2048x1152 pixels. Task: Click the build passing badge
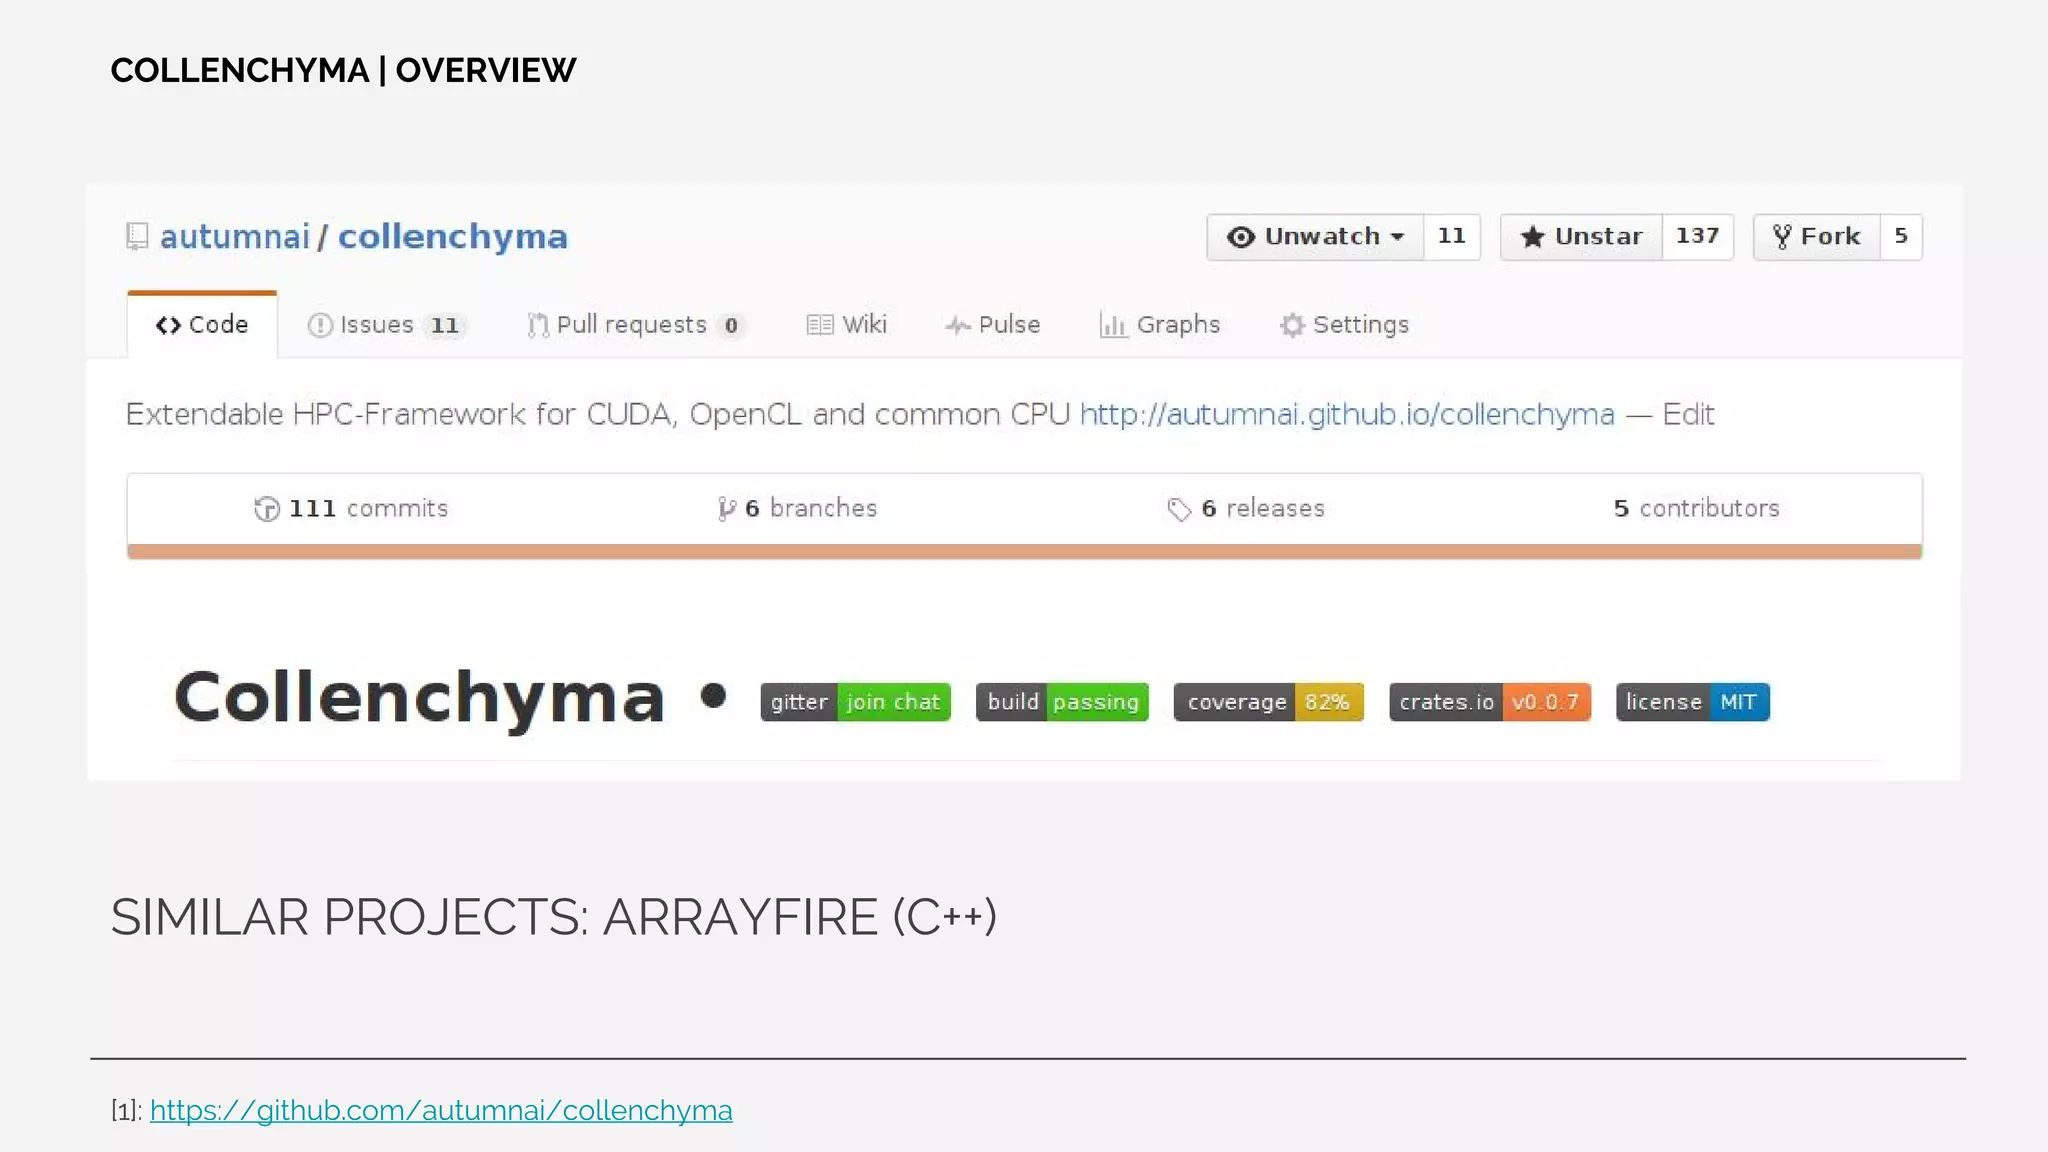coord(1062,702)
